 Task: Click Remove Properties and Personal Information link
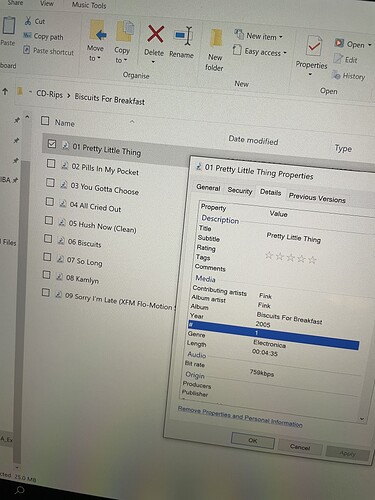tap(240, 416)
